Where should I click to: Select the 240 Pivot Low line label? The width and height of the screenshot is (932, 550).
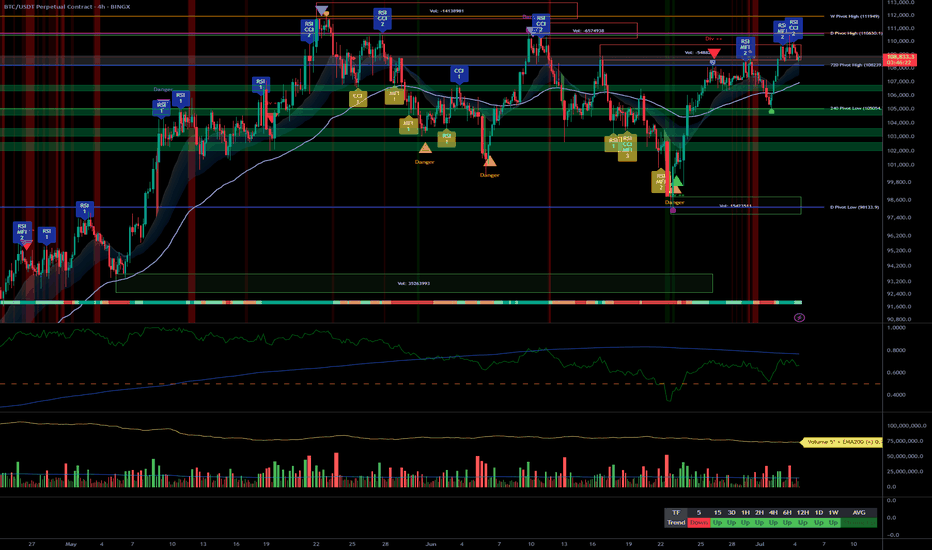point(855,108)
